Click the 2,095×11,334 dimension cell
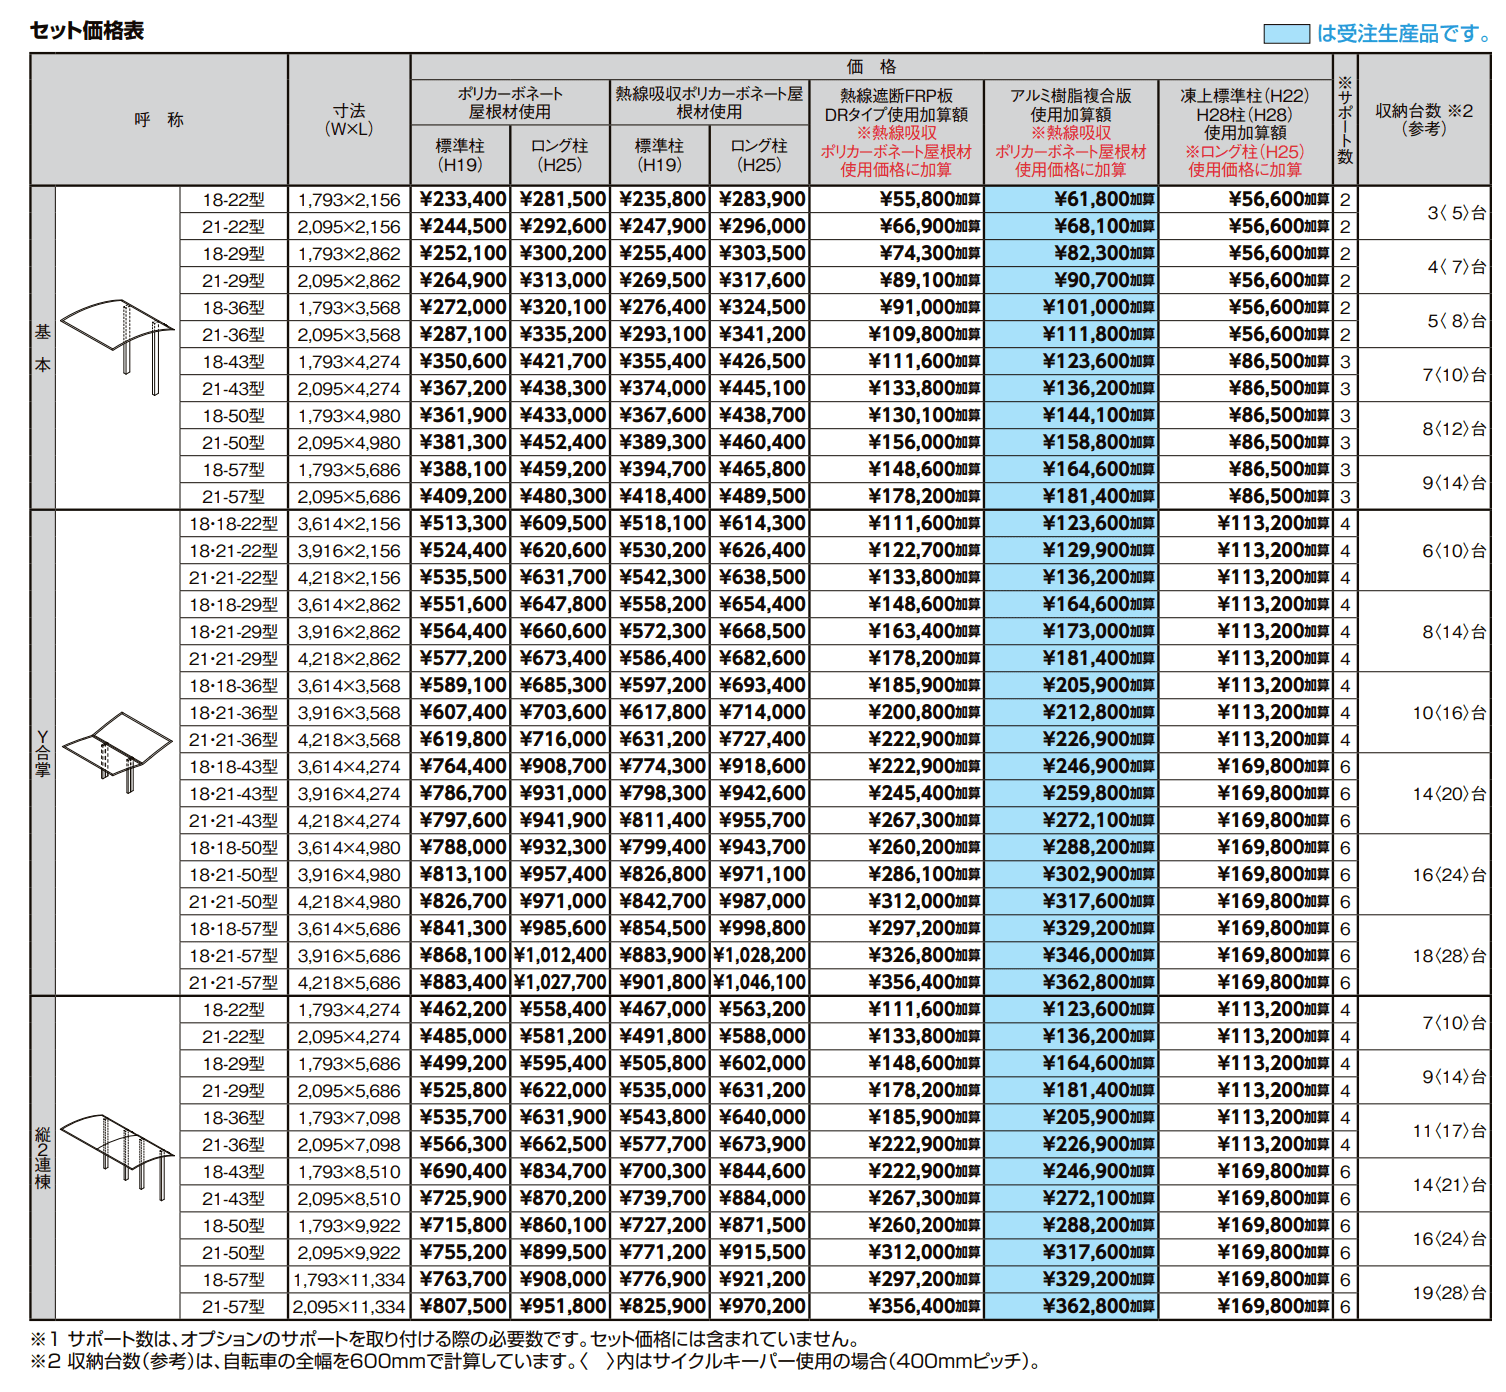Image resolution: width=1506 pixels, height=1392 pixels. pos(349,1307)
